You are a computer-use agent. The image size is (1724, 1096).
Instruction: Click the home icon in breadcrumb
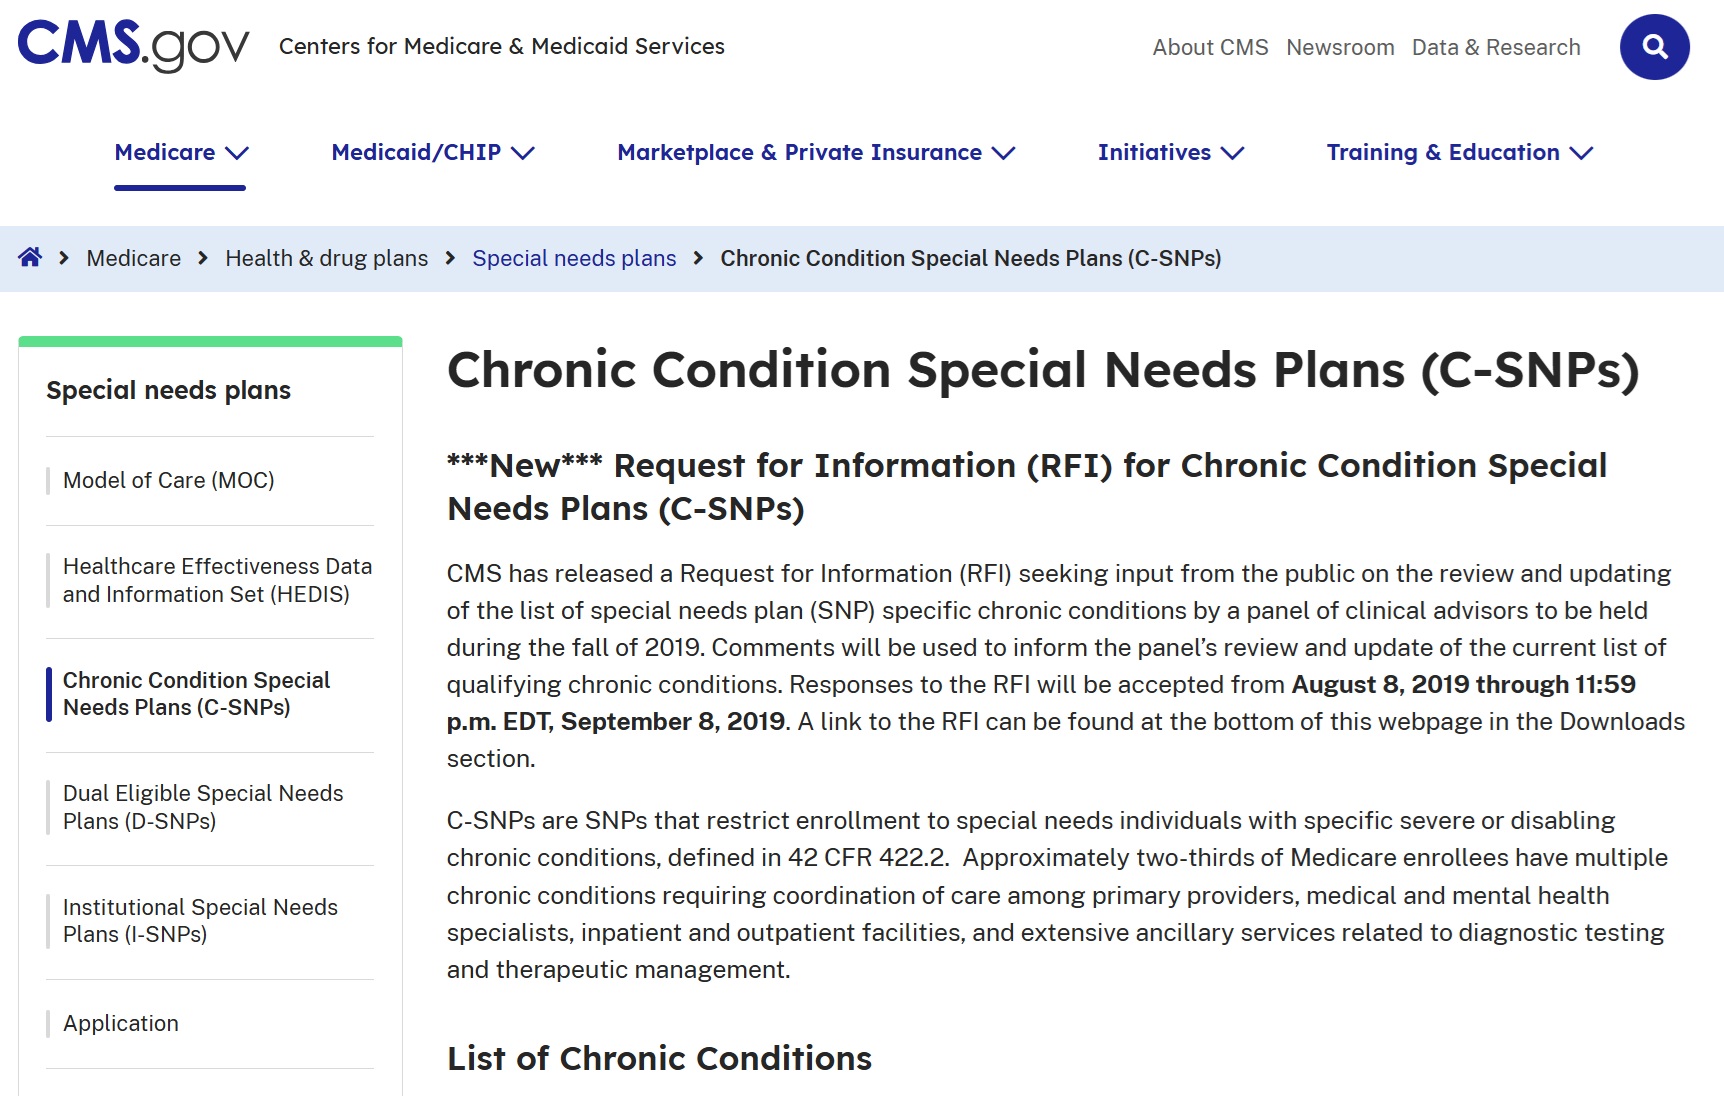[30, 258]
